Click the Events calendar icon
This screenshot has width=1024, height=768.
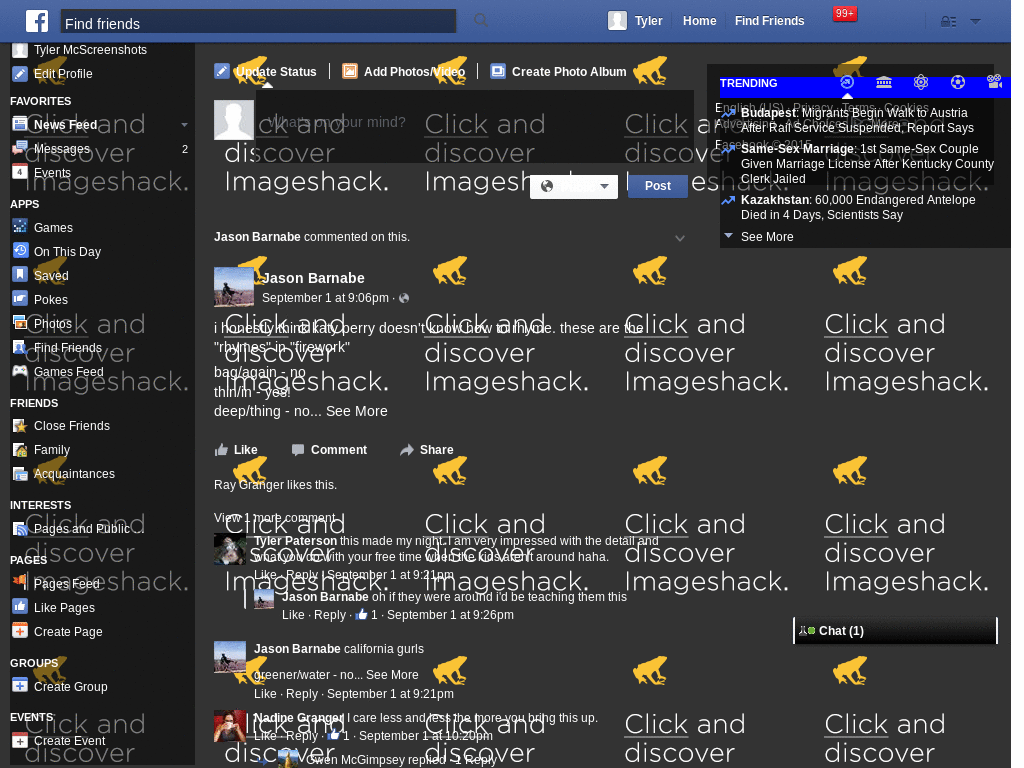pyautogui.click(x=20, y=172)
